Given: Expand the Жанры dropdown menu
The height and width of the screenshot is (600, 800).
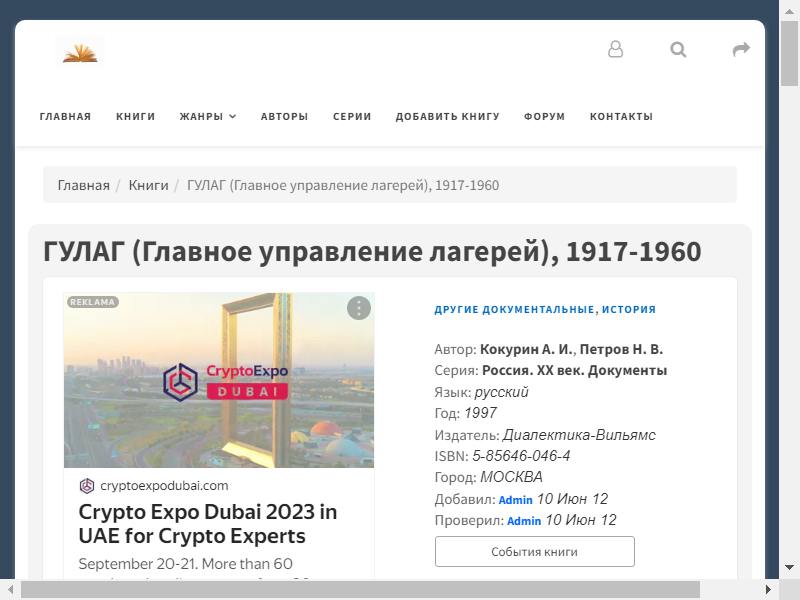Looking at the screenshot, I should (x=208, y=116).
